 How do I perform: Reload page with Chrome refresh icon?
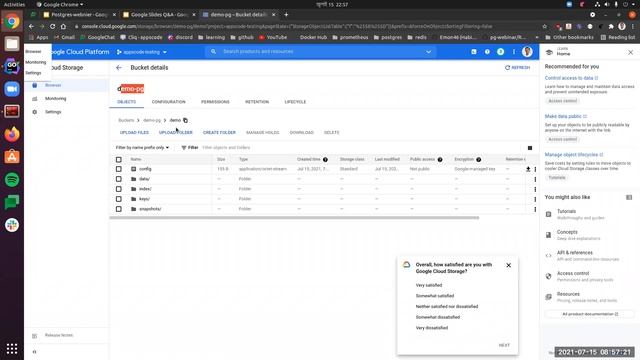tap(53, 26)
